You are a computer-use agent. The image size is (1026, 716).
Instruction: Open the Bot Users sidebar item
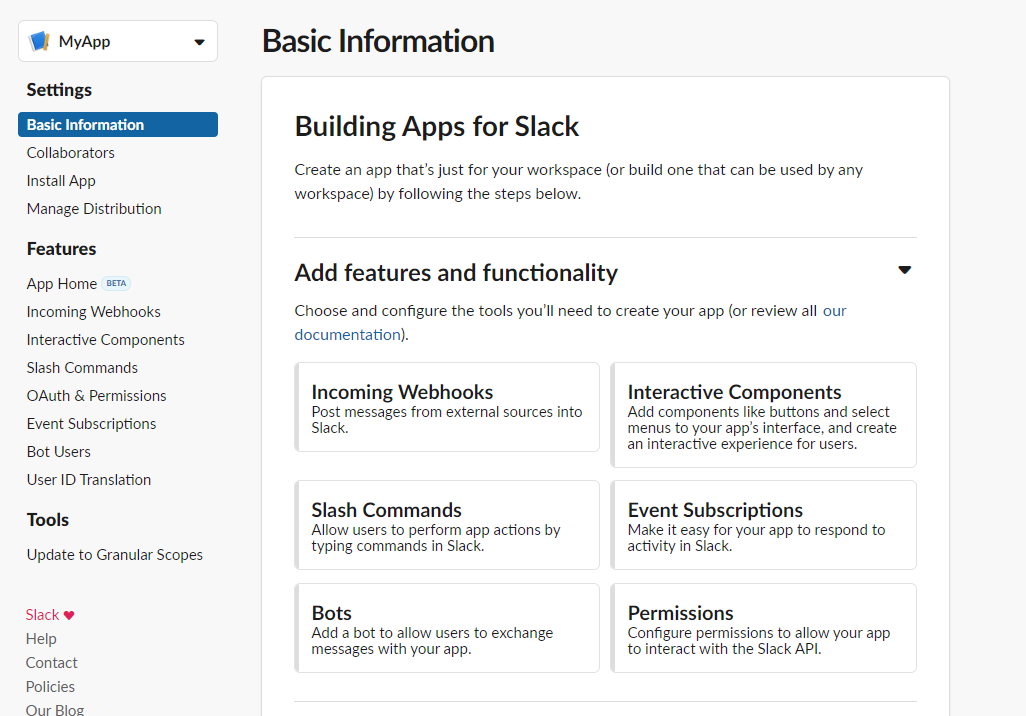(59, 452)
